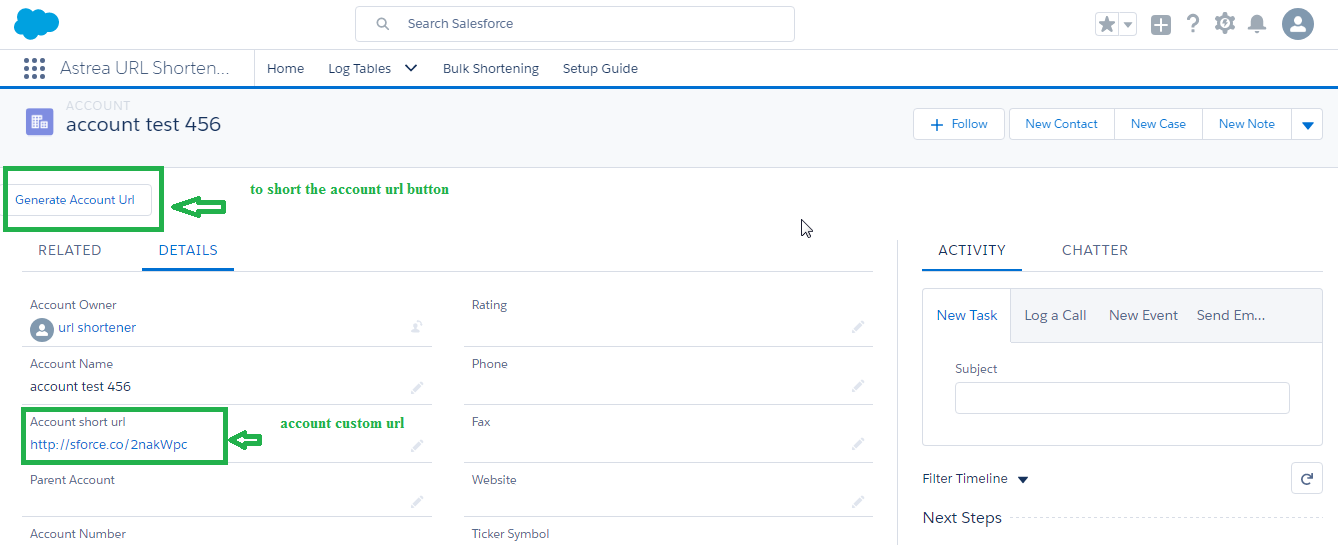Open the Favorites star icon

1107,25
